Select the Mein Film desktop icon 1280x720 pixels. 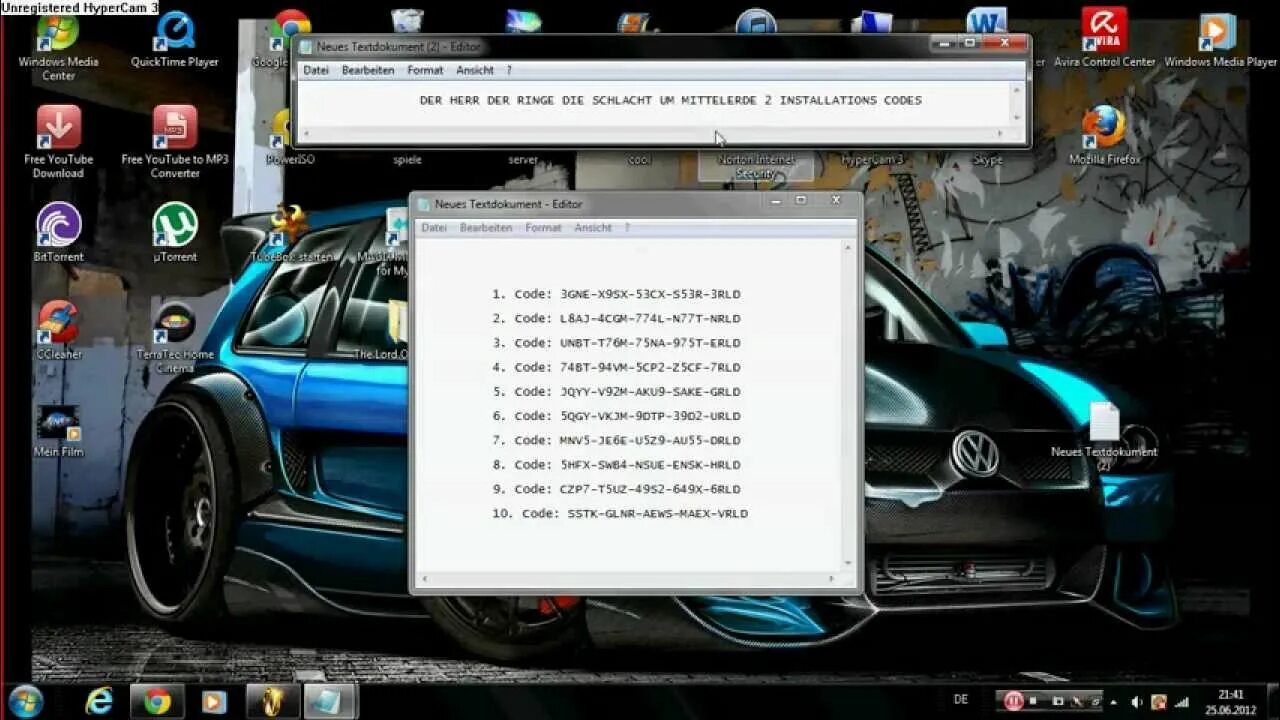(58, 430)
